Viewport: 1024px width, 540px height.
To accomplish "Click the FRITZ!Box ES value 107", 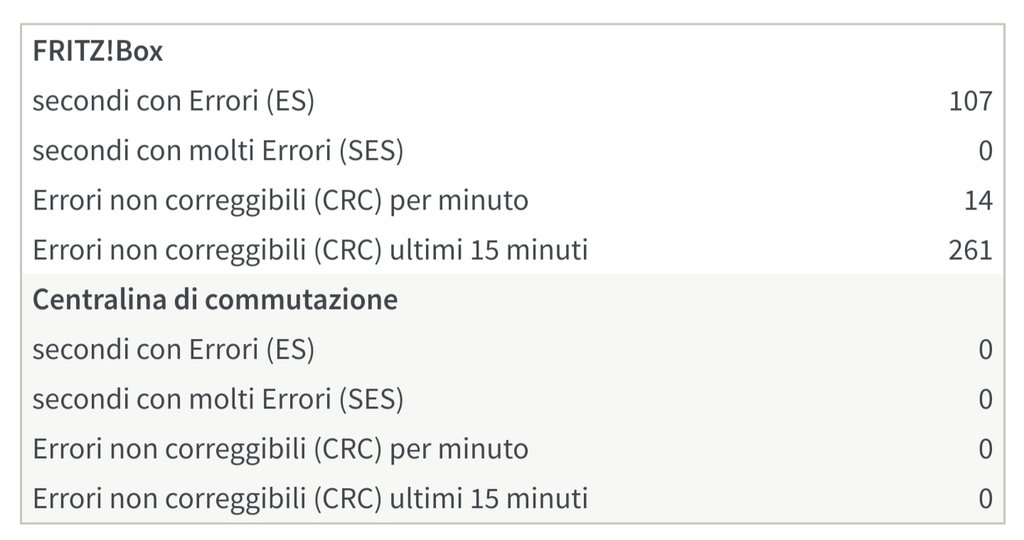I will (970, 101).
